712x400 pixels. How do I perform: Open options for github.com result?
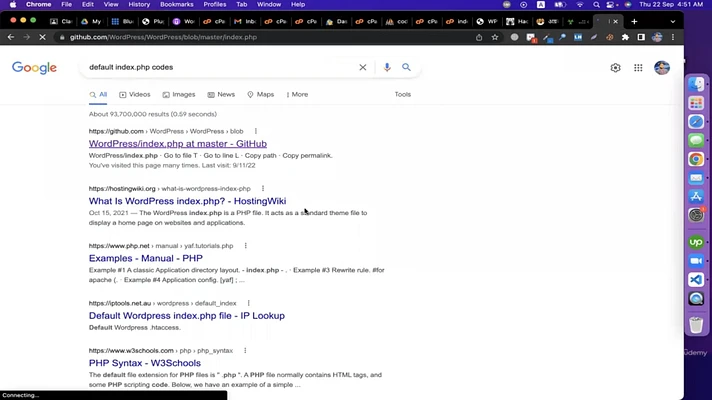coord(256,131)
